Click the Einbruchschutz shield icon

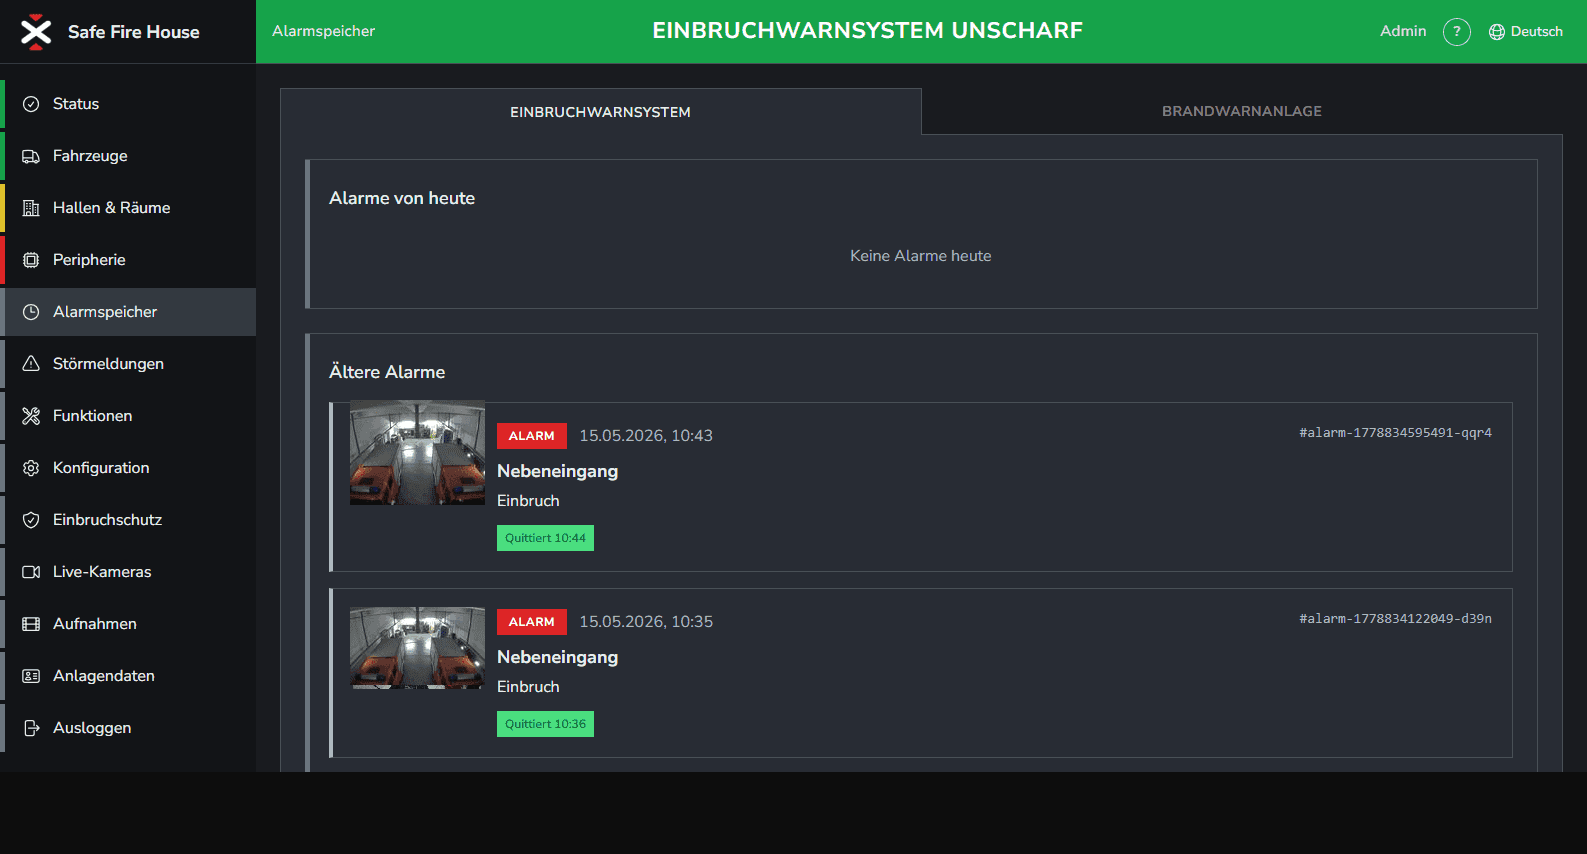[31, 520]
